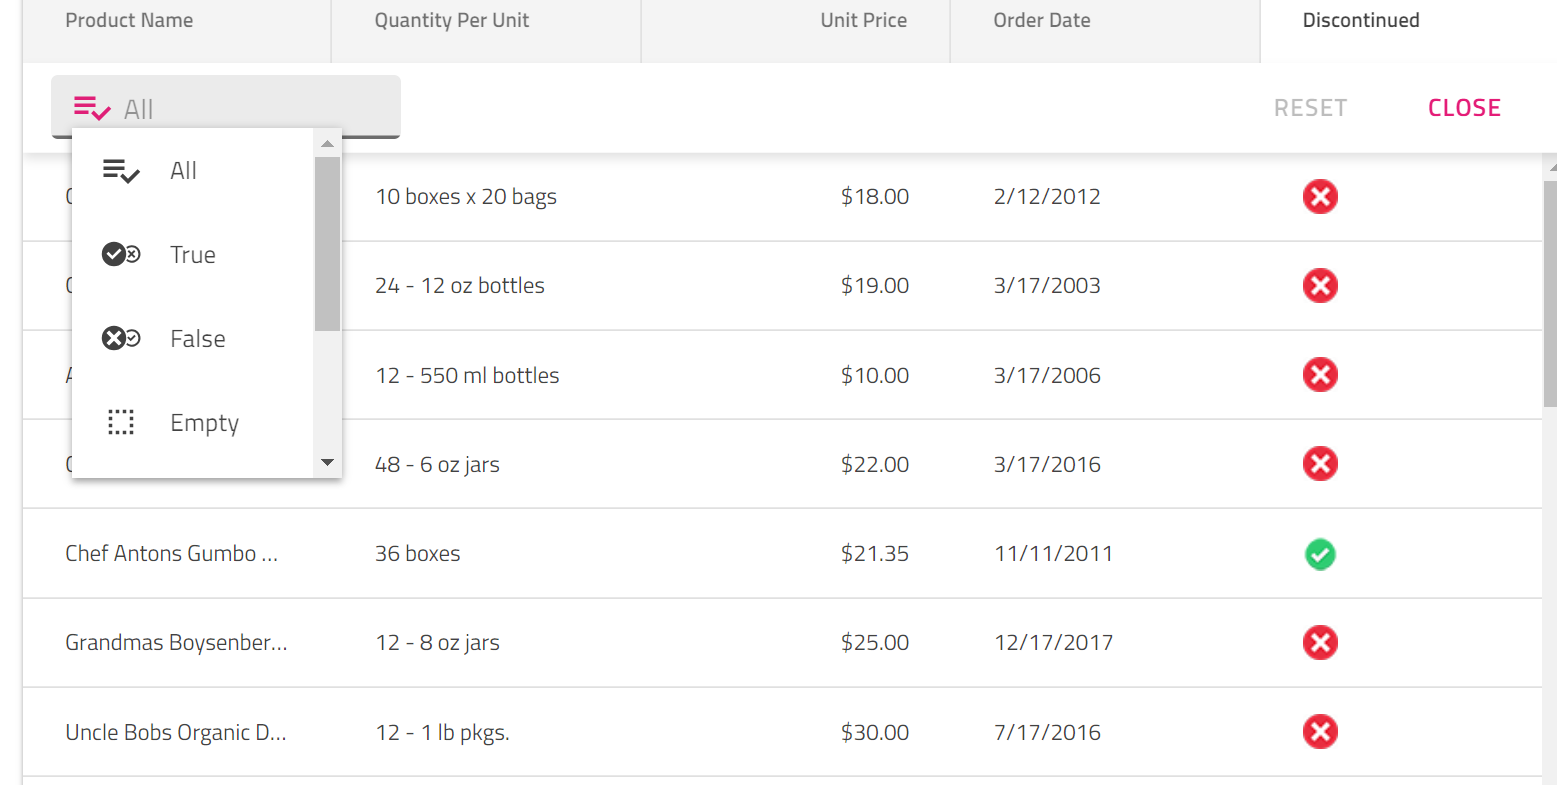Click the dropdown list scrollbar thumb

[x=327, y=243]
